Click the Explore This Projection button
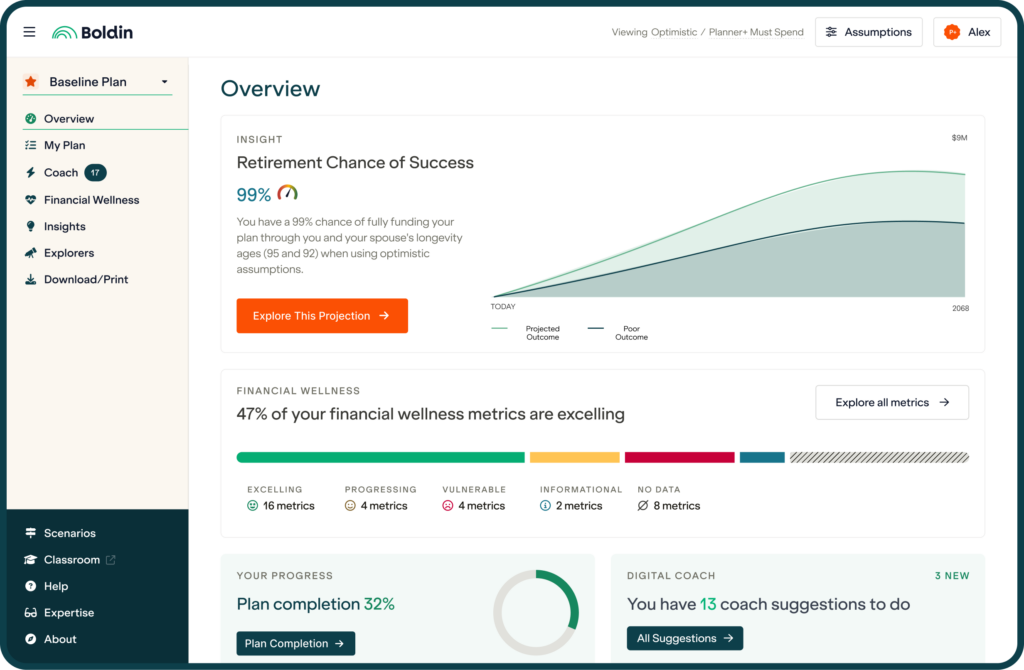 coord(322,316)
